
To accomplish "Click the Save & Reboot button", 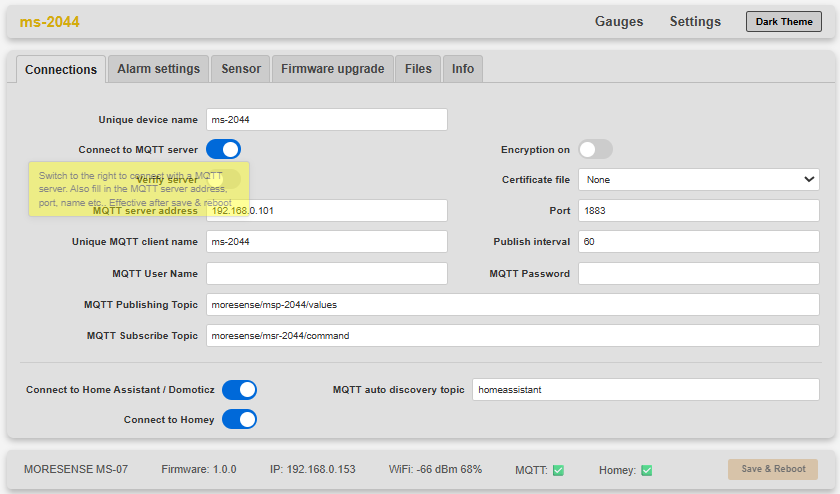I will click(x=772, y=470).
